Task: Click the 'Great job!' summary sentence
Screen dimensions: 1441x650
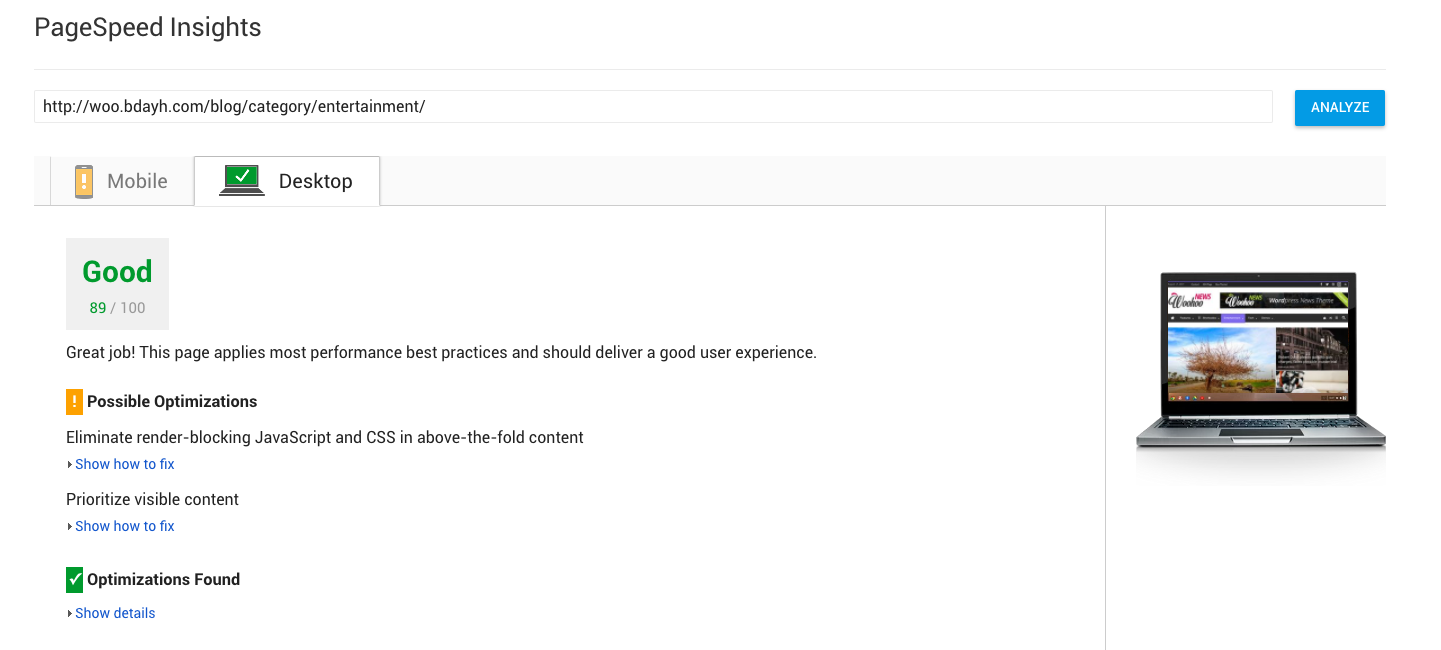Action: 441,352
